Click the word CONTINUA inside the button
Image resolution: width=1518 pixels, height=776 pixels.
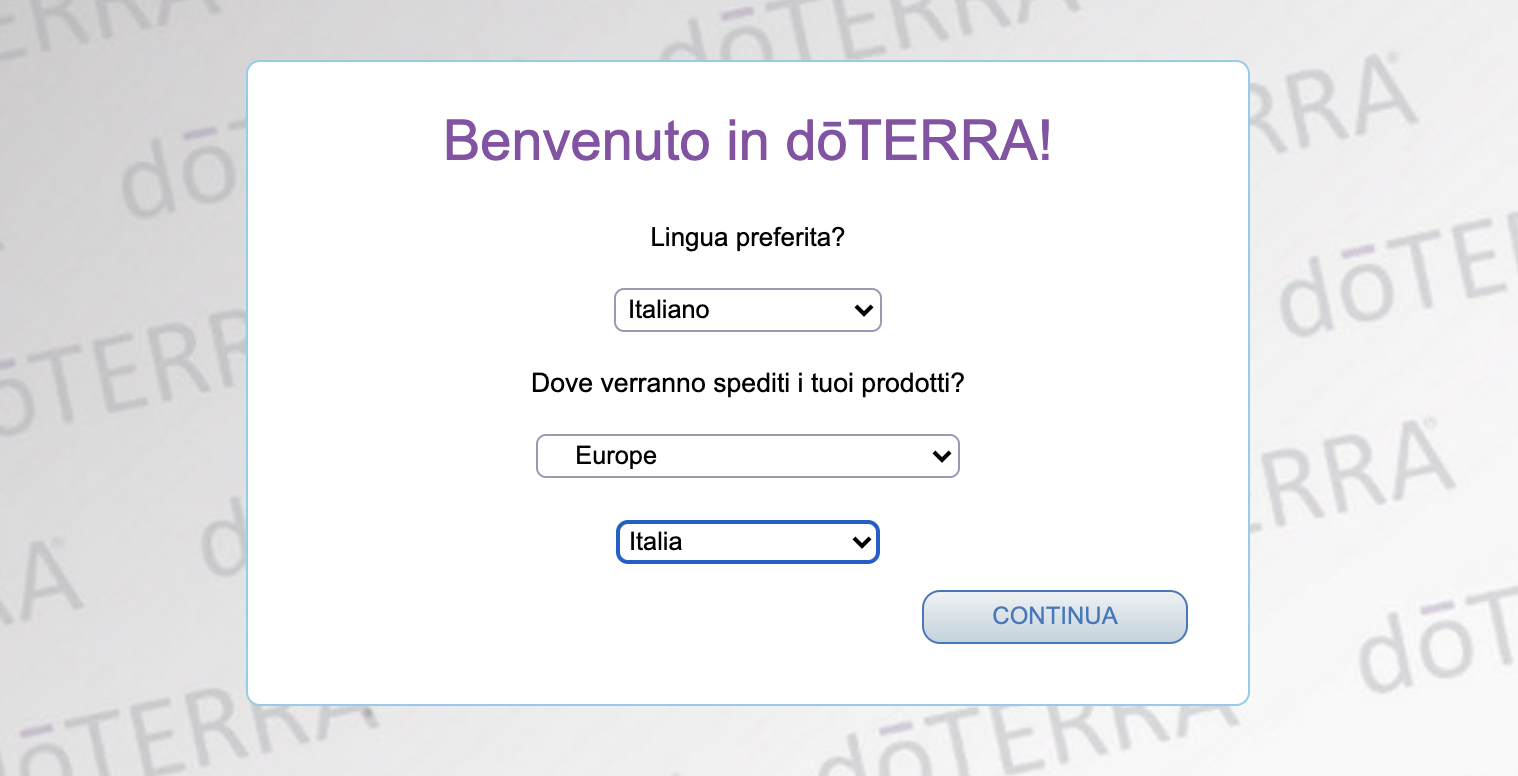(1055, 616)
